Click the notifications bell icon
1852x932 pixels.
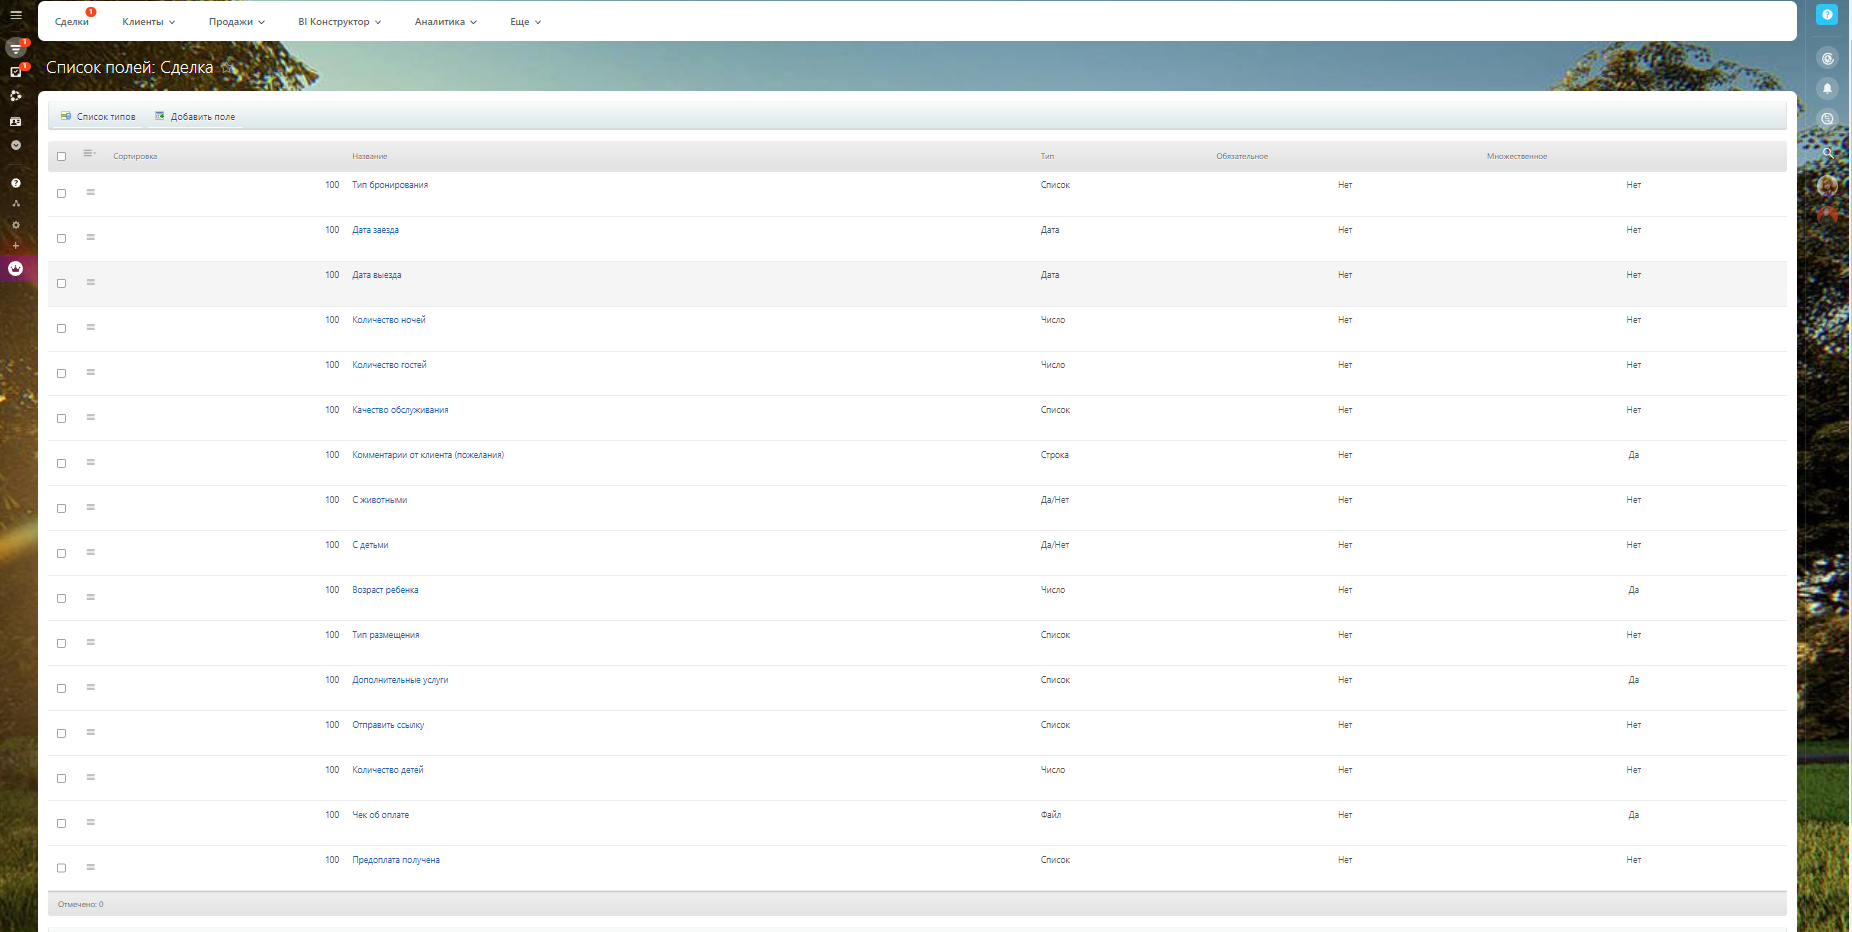(1827, 88)
